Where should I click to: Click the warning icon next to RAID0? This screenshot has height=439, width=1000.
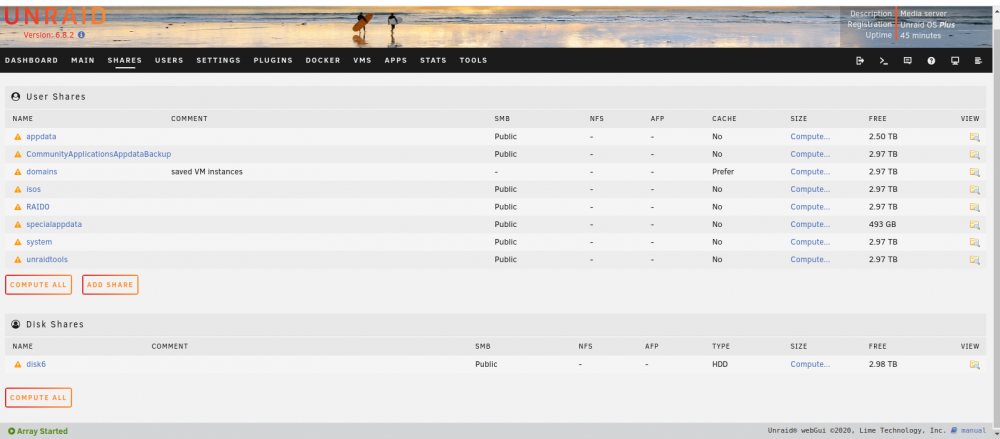pyautogui.click(x=18, y=207)
